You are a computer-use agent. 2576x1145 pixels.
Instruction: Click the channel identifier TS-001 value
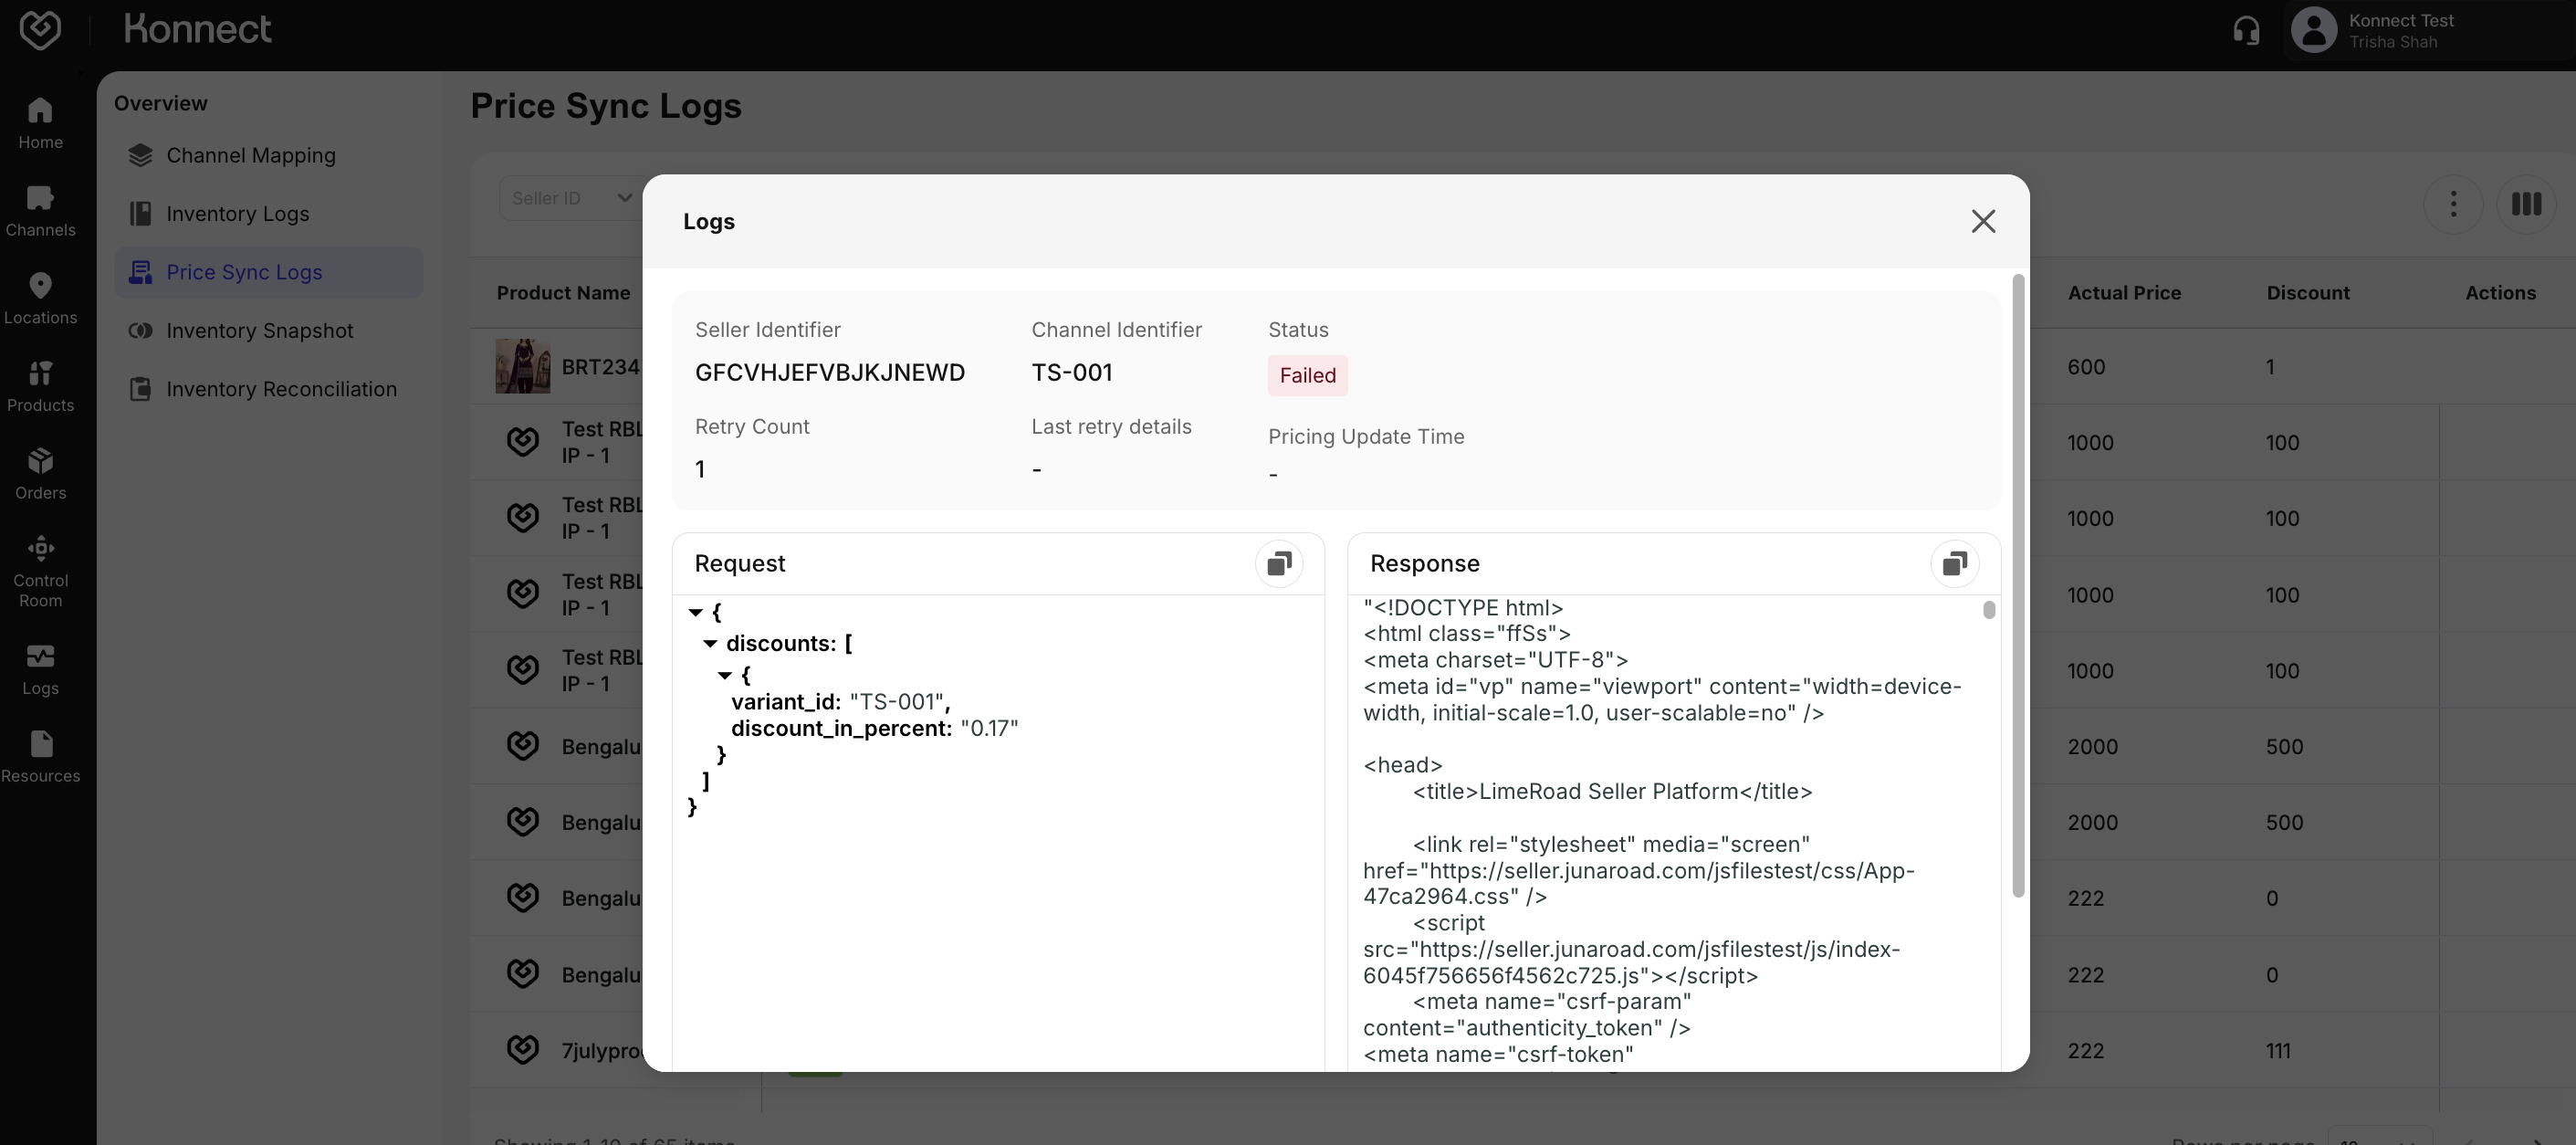coord(1071,373)
